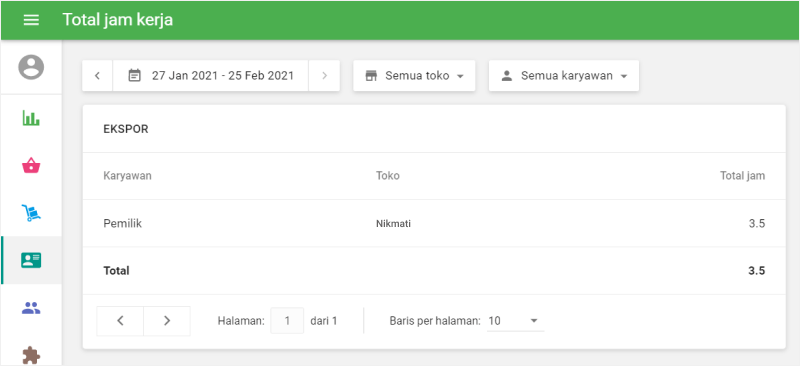Expand the Semua karyawan dropdown
The height and width of the screenshot is (366, 800).
point(564,76)
